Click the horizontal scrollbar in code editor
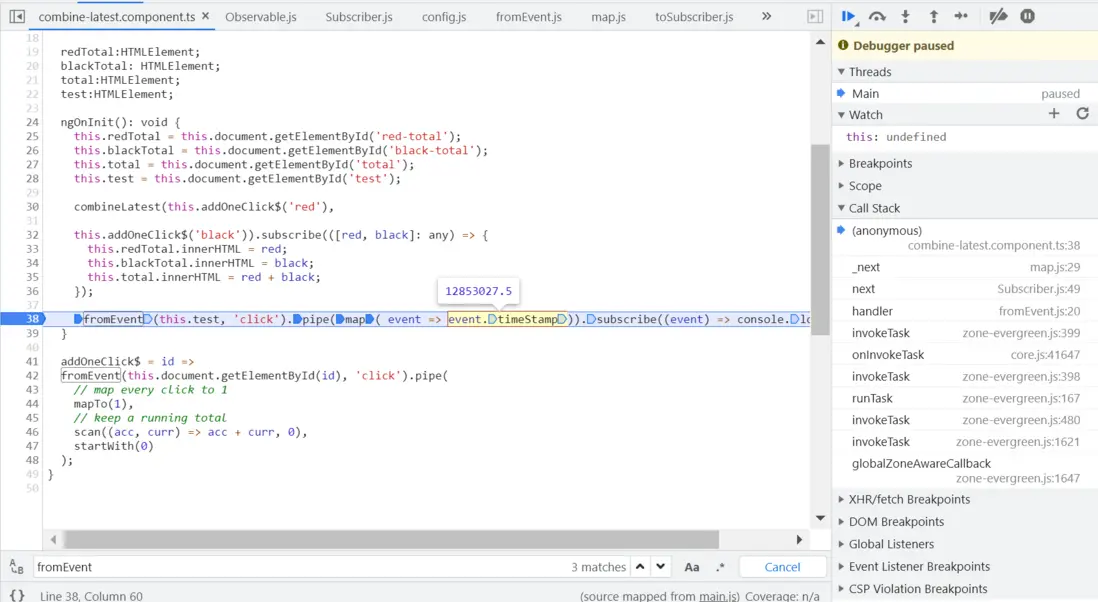This screenshot has height=602, width=1098. 390,539
